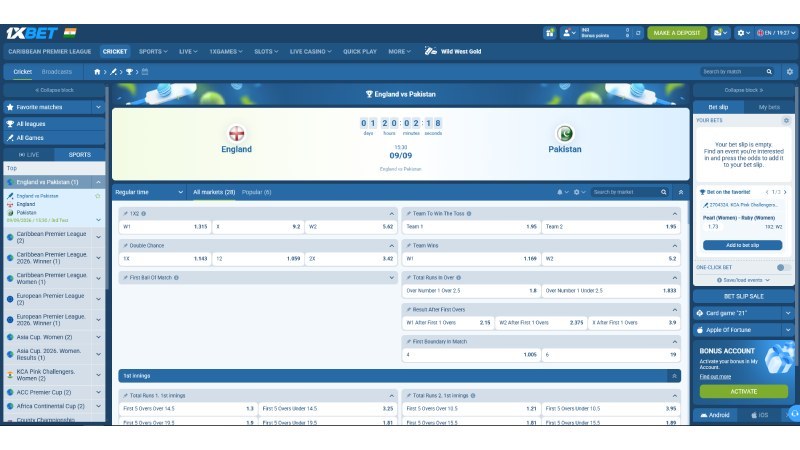Switch to Popular (6) markets tab
This screenshot has width=800, height=450.
point(257,192)
